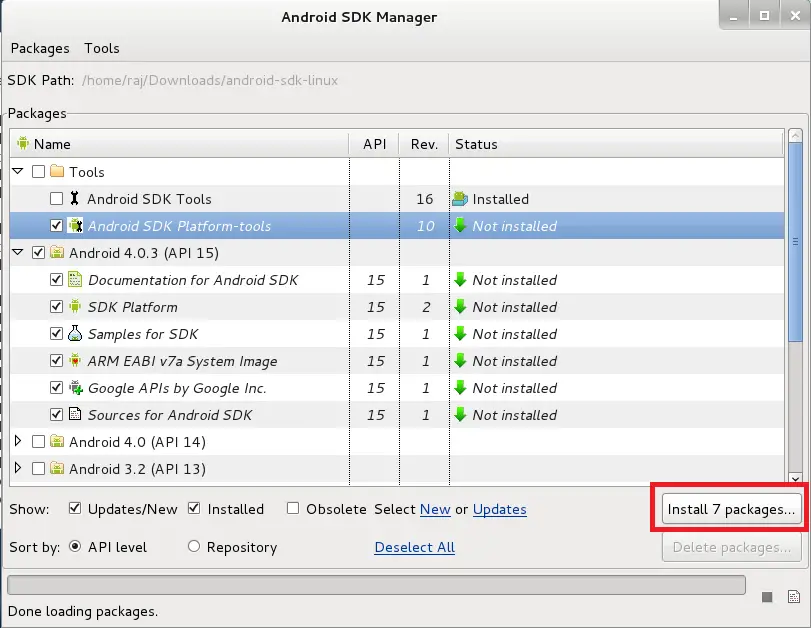Viewport: 811px width, 628px height.
Task: Click the Deselect All link
Action: pyautogui.click(x=414, y=547)
